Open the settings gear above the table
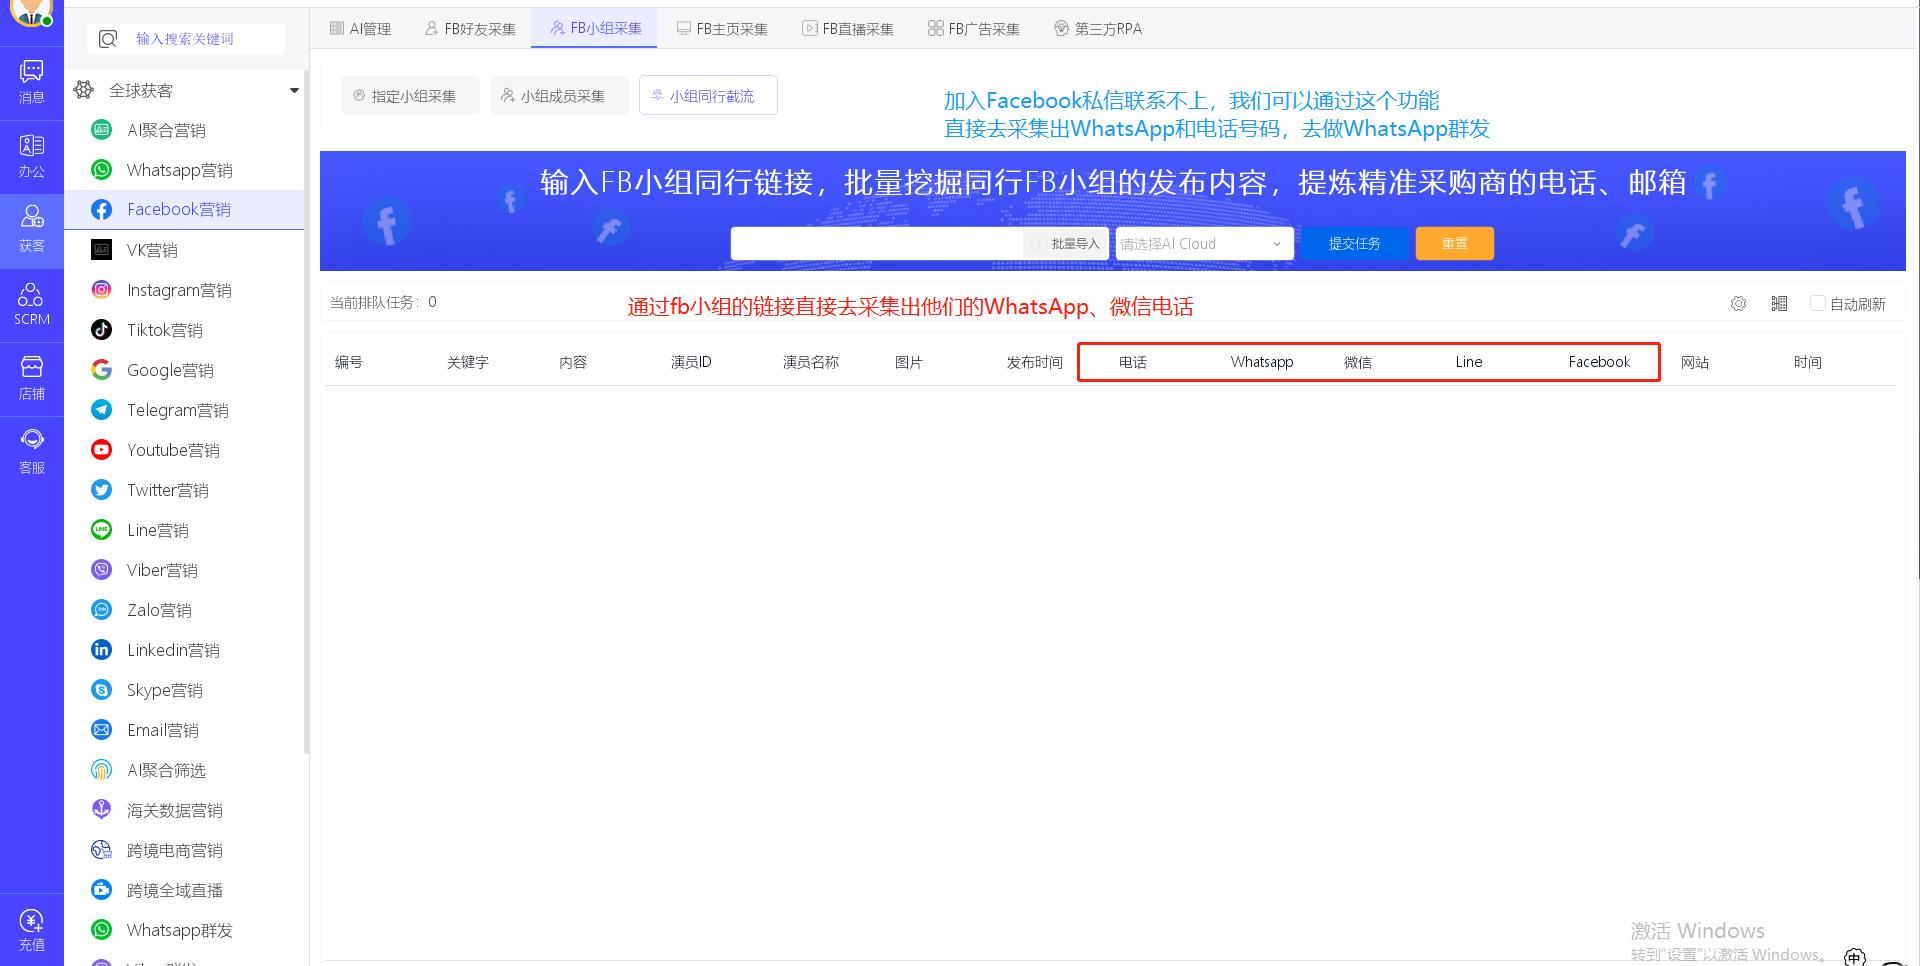 pyautogui.click(x=1738, y=303)
